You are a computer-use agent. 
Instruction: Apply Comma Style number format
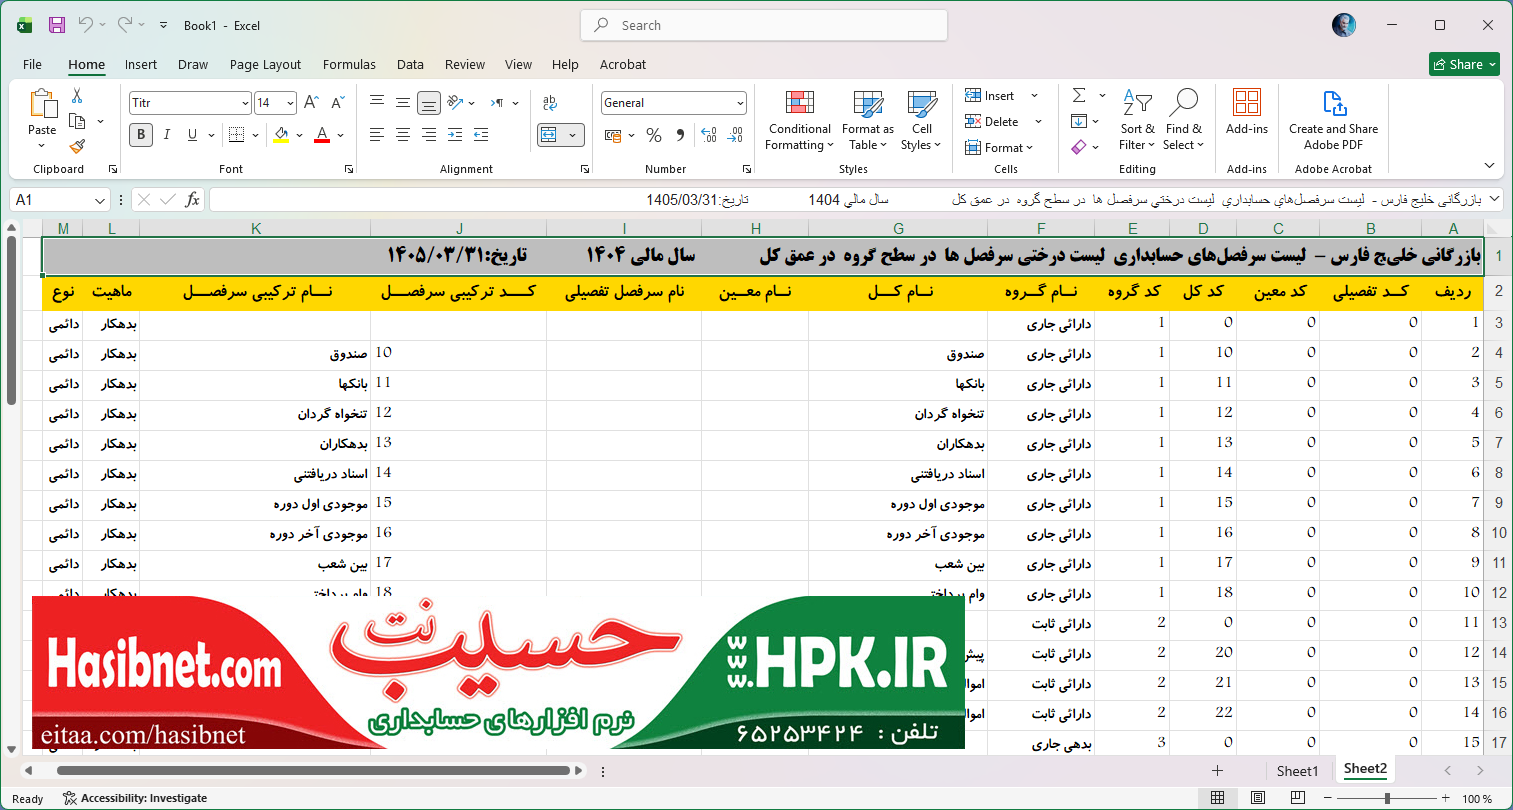pyautogui.click(x=680, y=134)
